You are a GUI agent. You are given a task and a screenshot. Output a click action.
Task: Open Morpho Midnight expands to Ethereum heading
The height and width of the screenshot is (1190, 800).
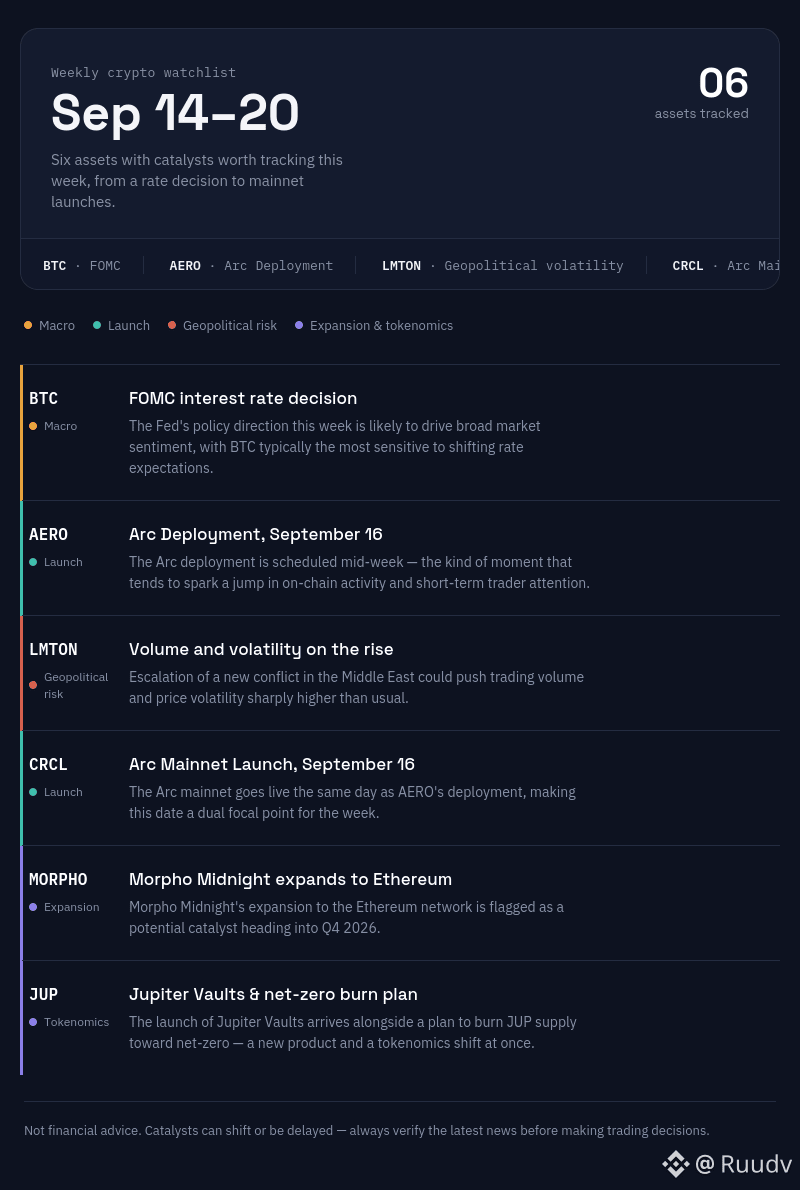pyautogui.click(x=291, y=880)
